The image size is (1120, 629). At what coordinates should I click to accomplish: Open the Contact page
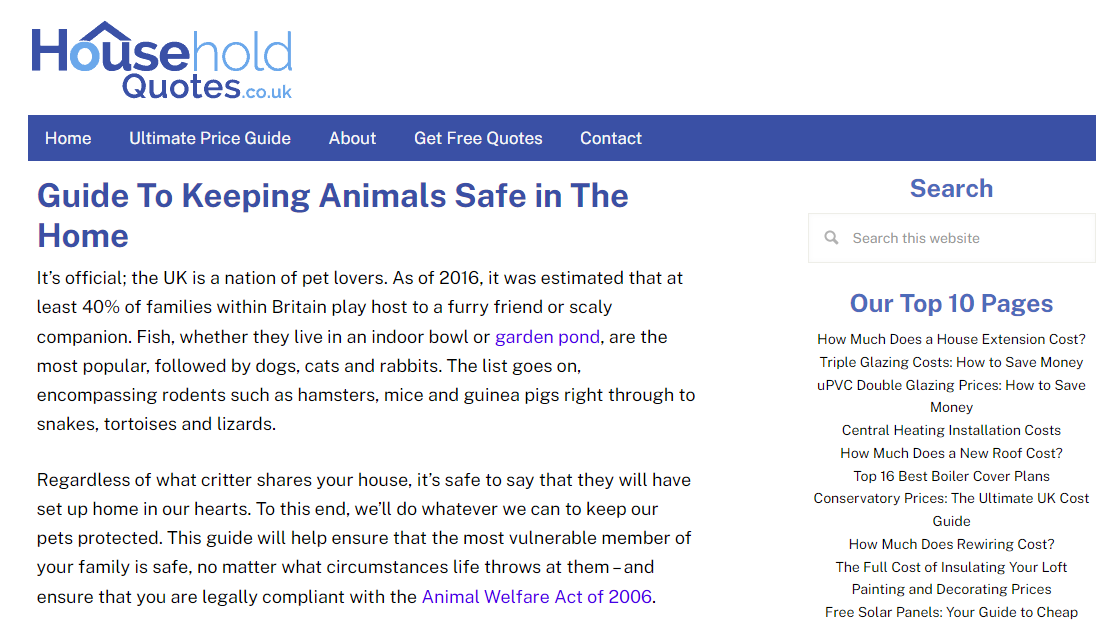click(x=611, y=138)
